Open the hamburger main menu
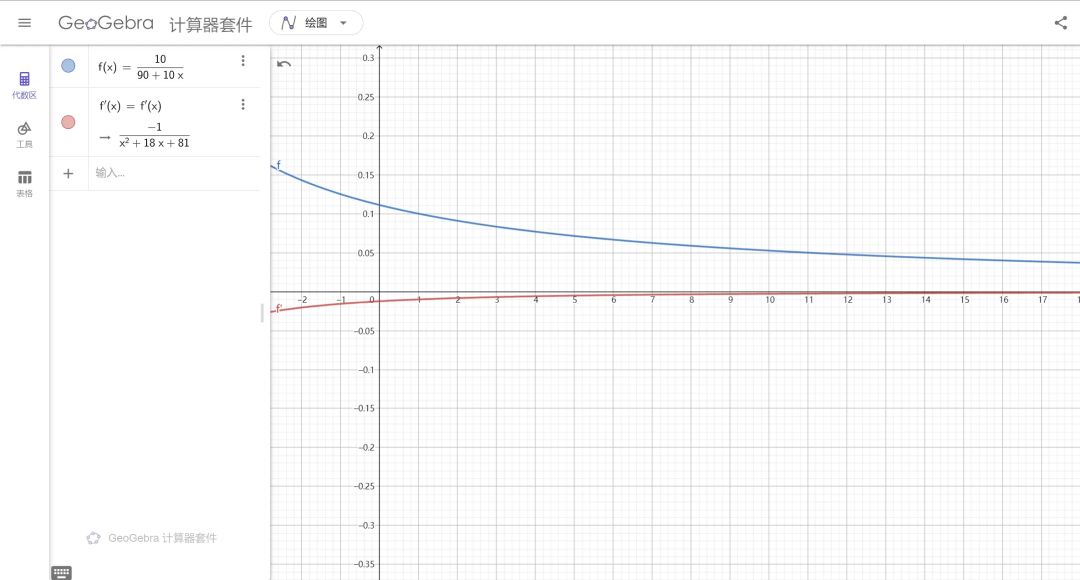Viewport: 1080px width, 580px height. tap(24, 23)
